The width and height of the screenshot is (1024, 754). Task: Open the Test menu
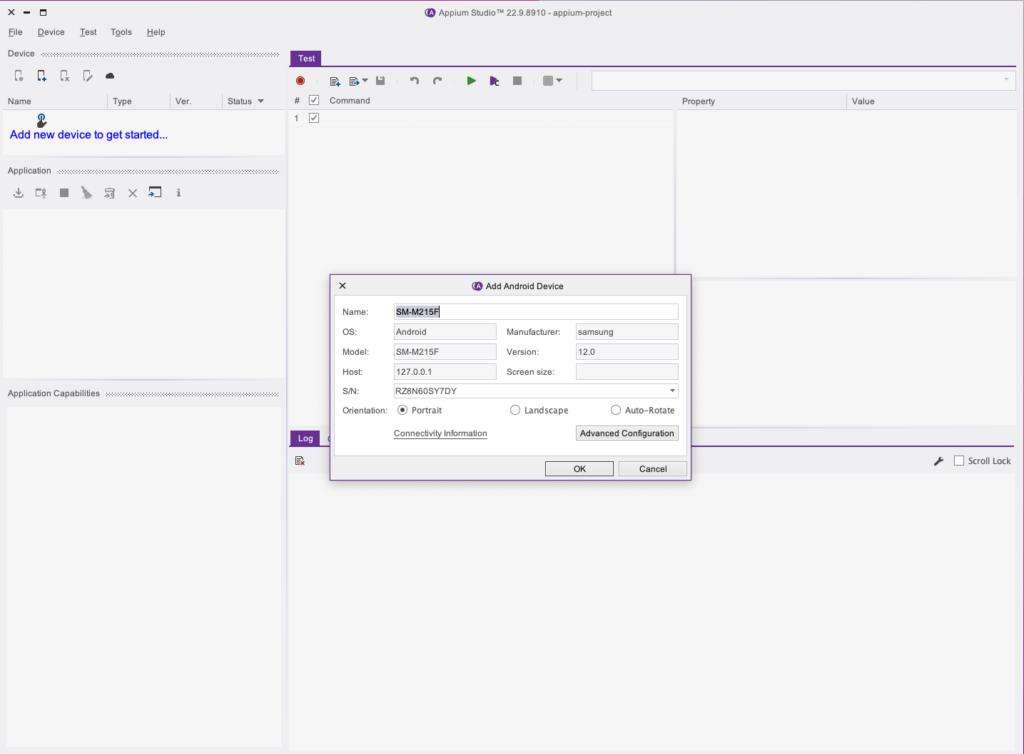point(88,32)
